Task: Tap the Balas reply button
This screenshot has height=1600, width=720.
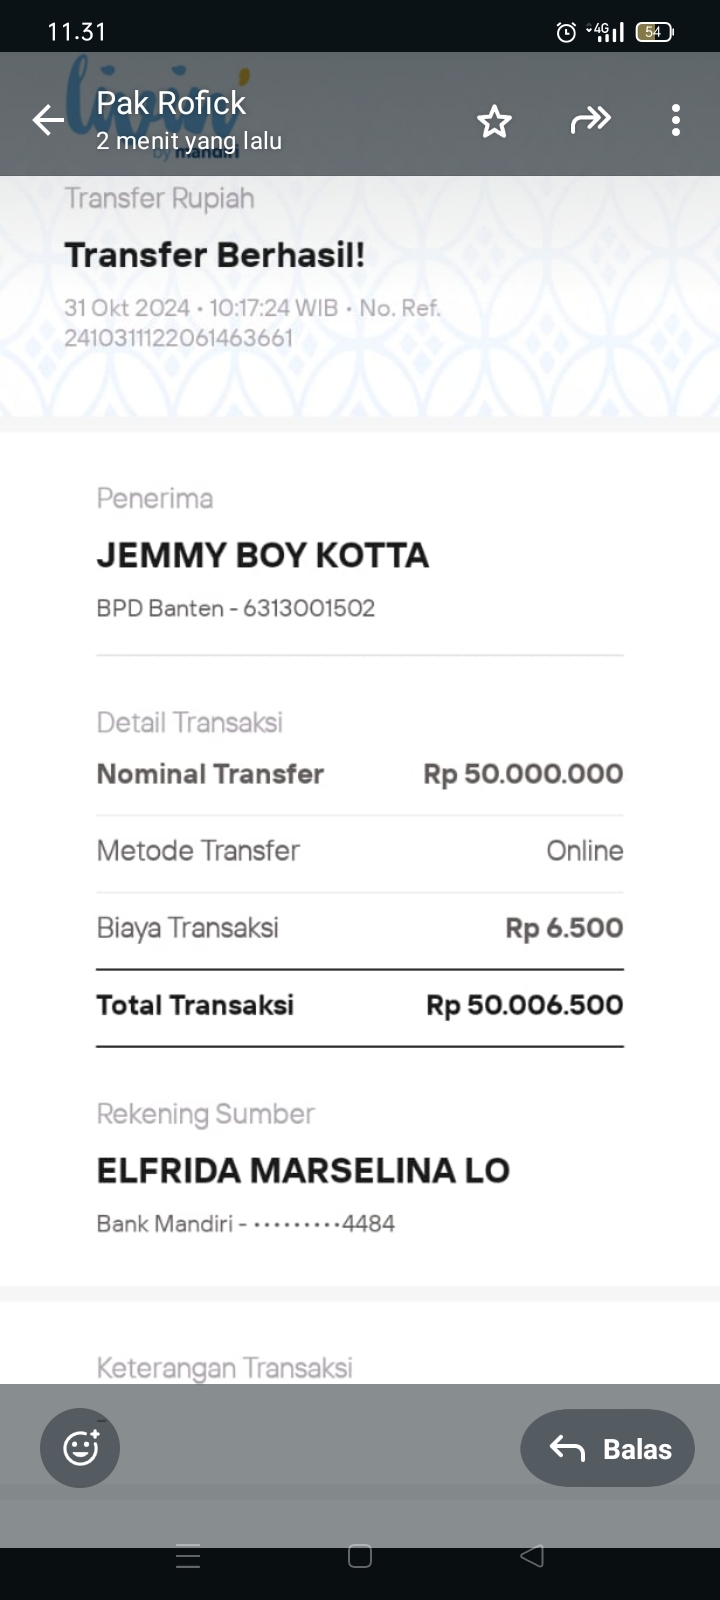Action: tap(607, 1448)
